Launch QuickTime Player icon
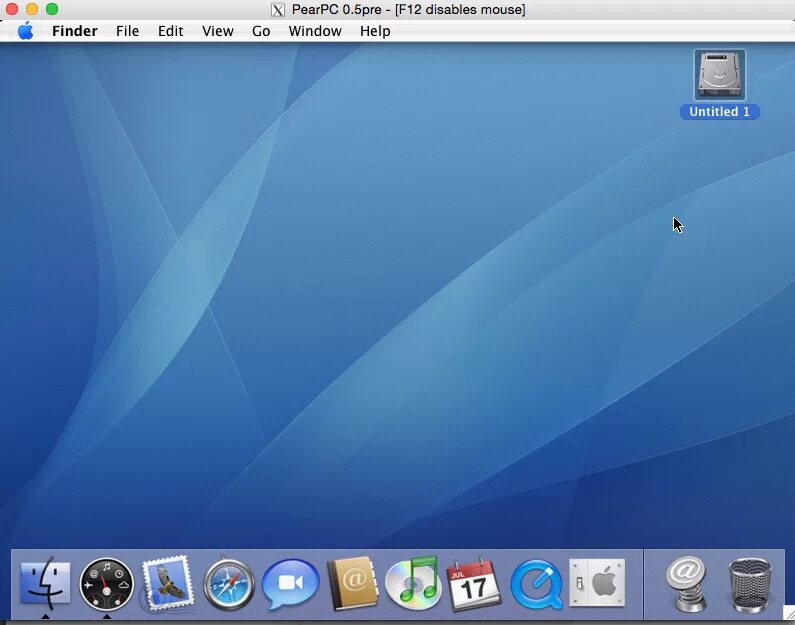 [537, 584]
